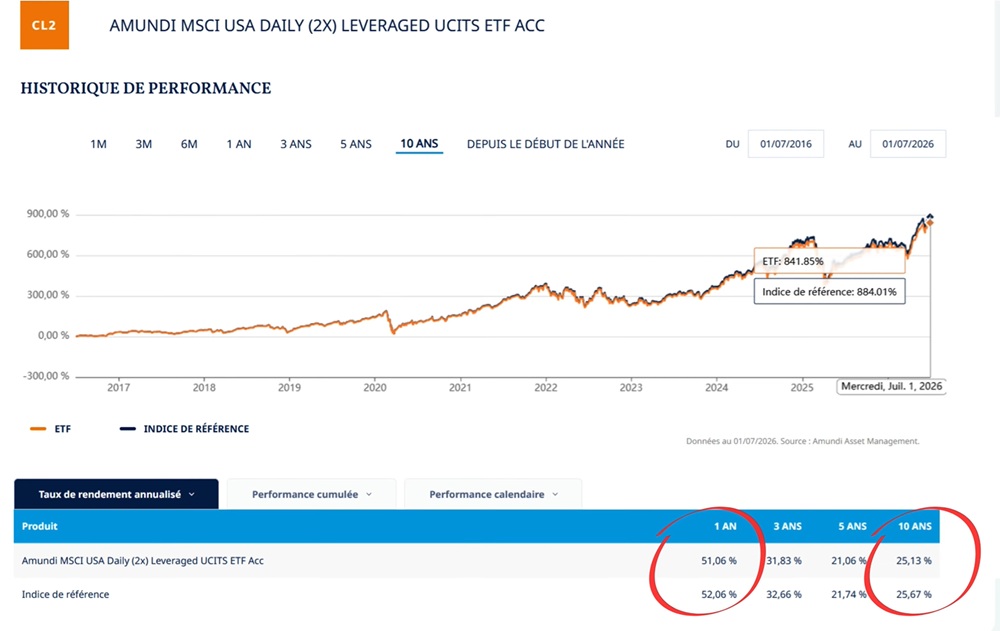
Task: Click the Produit column header
Action: point(40,526)
